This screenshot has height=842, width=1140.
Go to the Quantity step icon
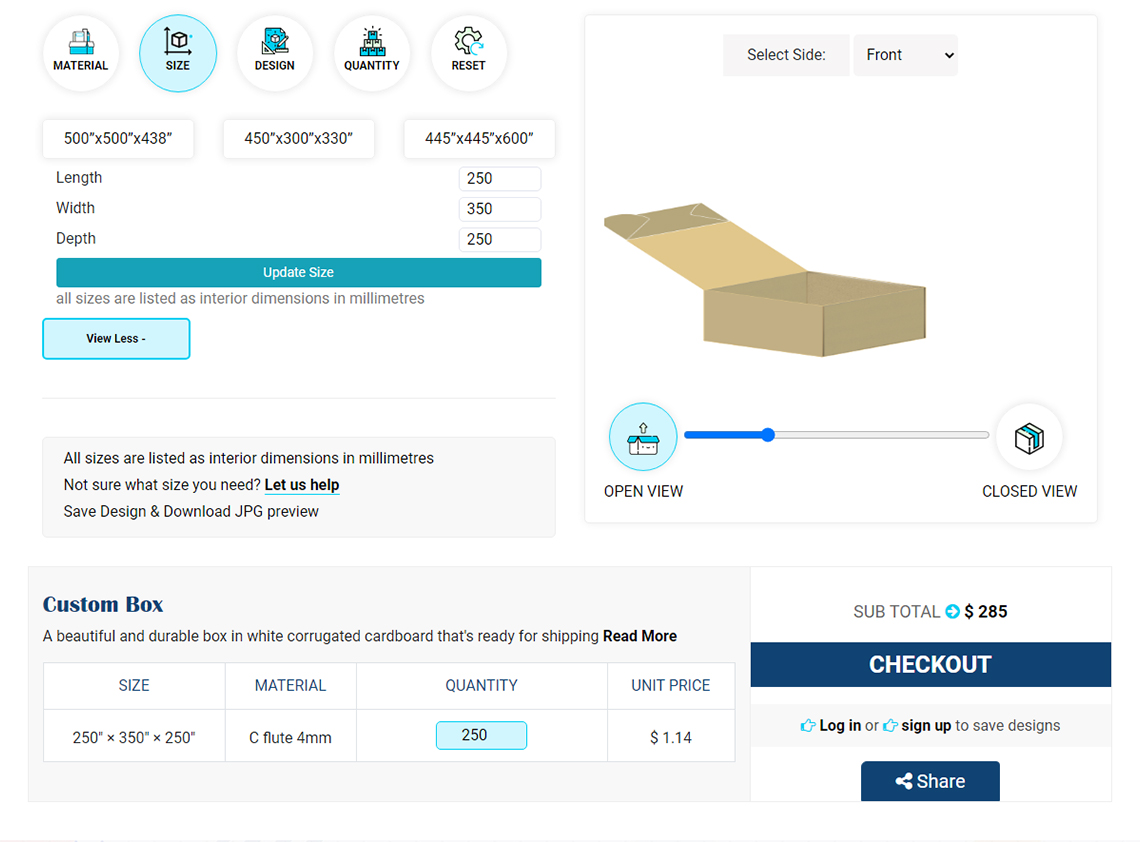click(372, 53)
